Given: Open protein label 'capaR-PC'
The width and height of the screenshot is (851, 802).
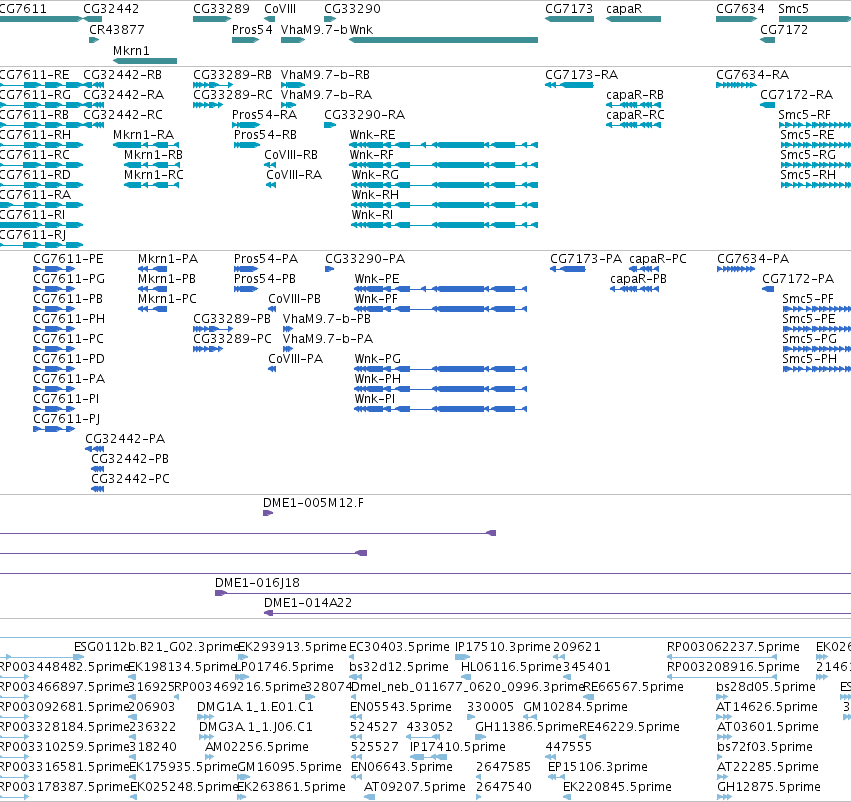Looking at the screenshot, I should [658, 259].
